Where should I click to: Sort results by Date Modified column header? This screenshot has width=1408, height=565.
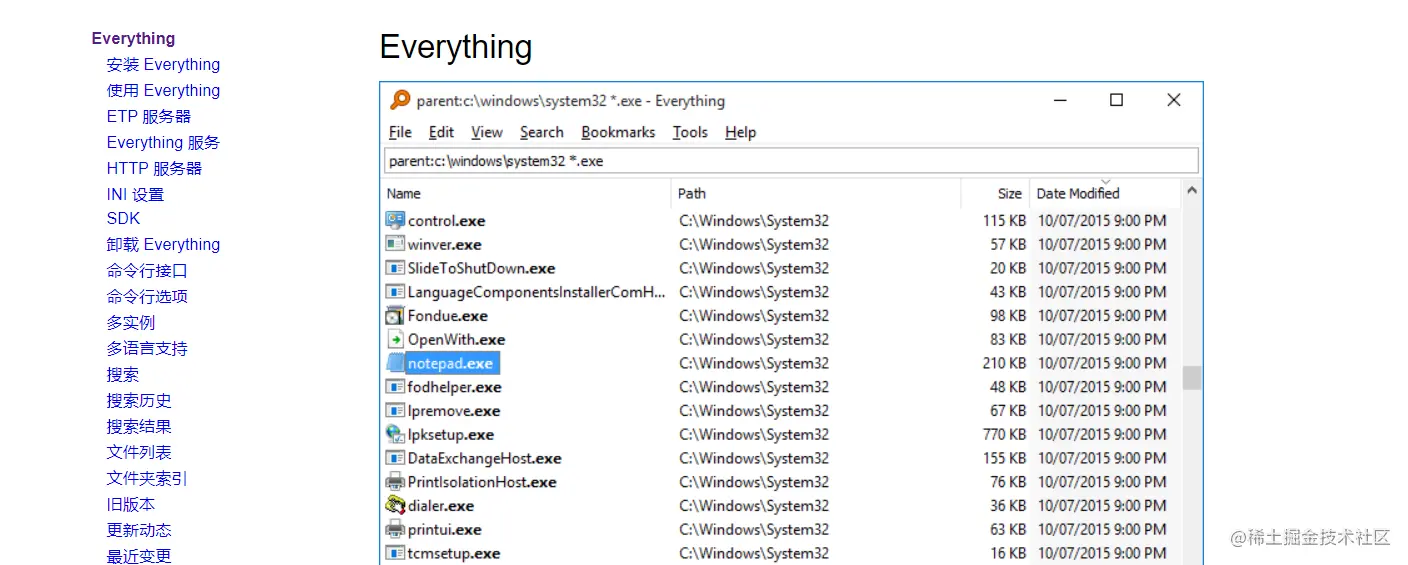[x=1105, y=194]
